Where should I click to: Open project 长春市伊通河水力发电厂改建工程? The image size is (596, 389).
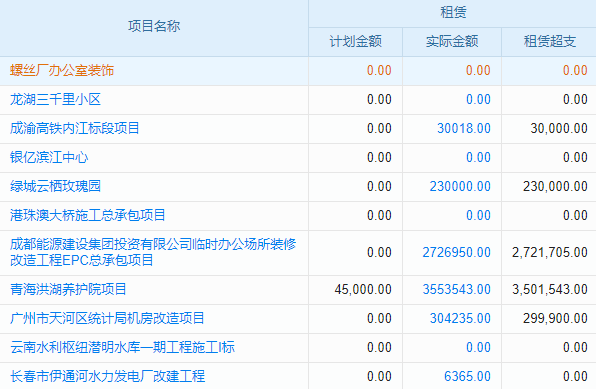(x=108, y=376)
